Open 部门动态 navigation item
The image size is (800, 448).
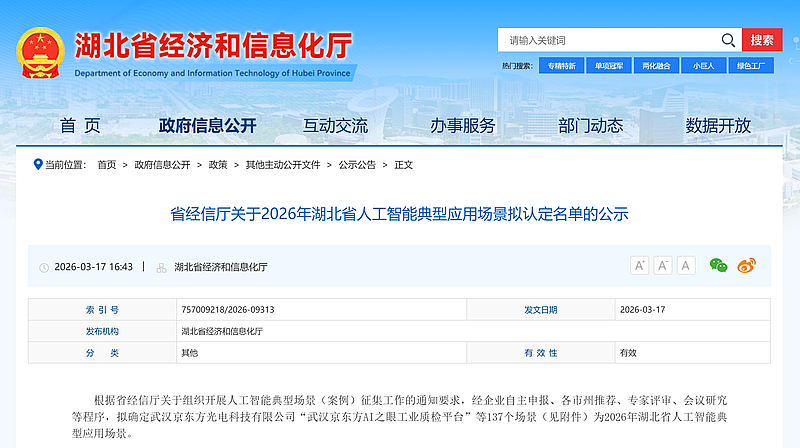point(591,126)
